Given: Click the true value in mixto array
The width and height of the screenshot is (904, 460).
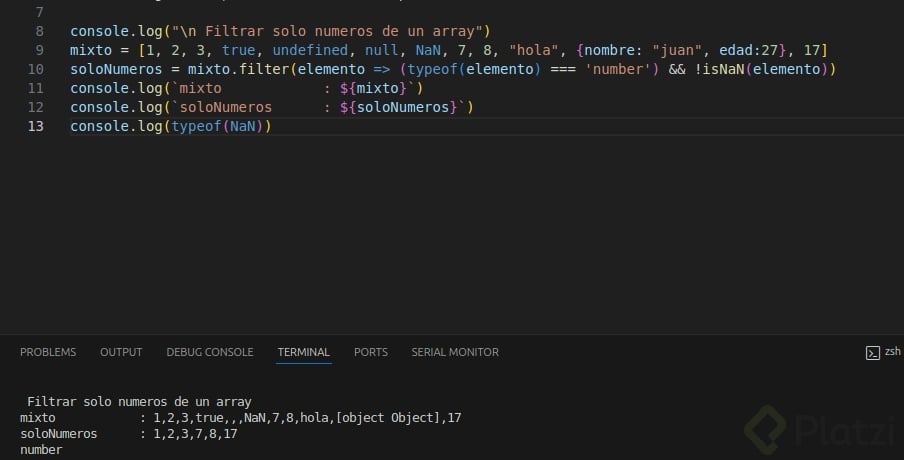Looking at the screenshot, I should click(238, 50).
